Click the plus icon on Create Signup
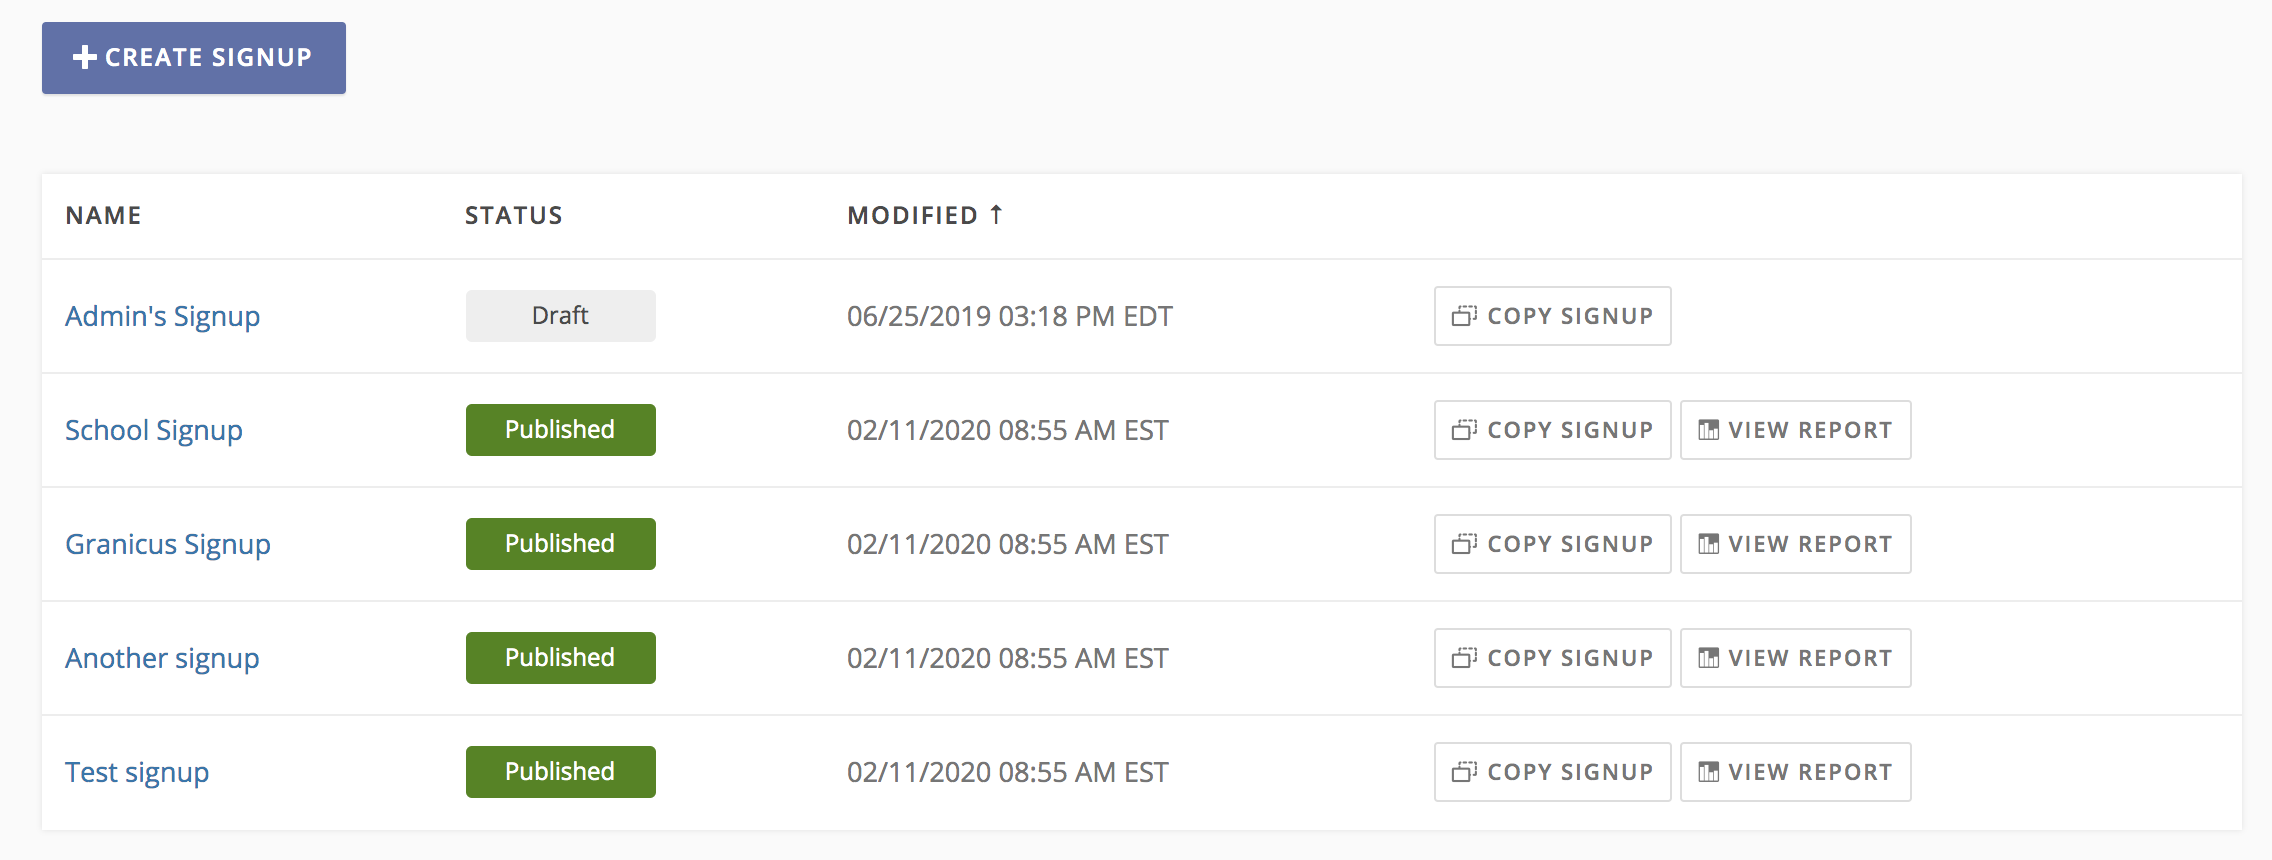Viewport: 2272px width, 860px height. [84, 58]
